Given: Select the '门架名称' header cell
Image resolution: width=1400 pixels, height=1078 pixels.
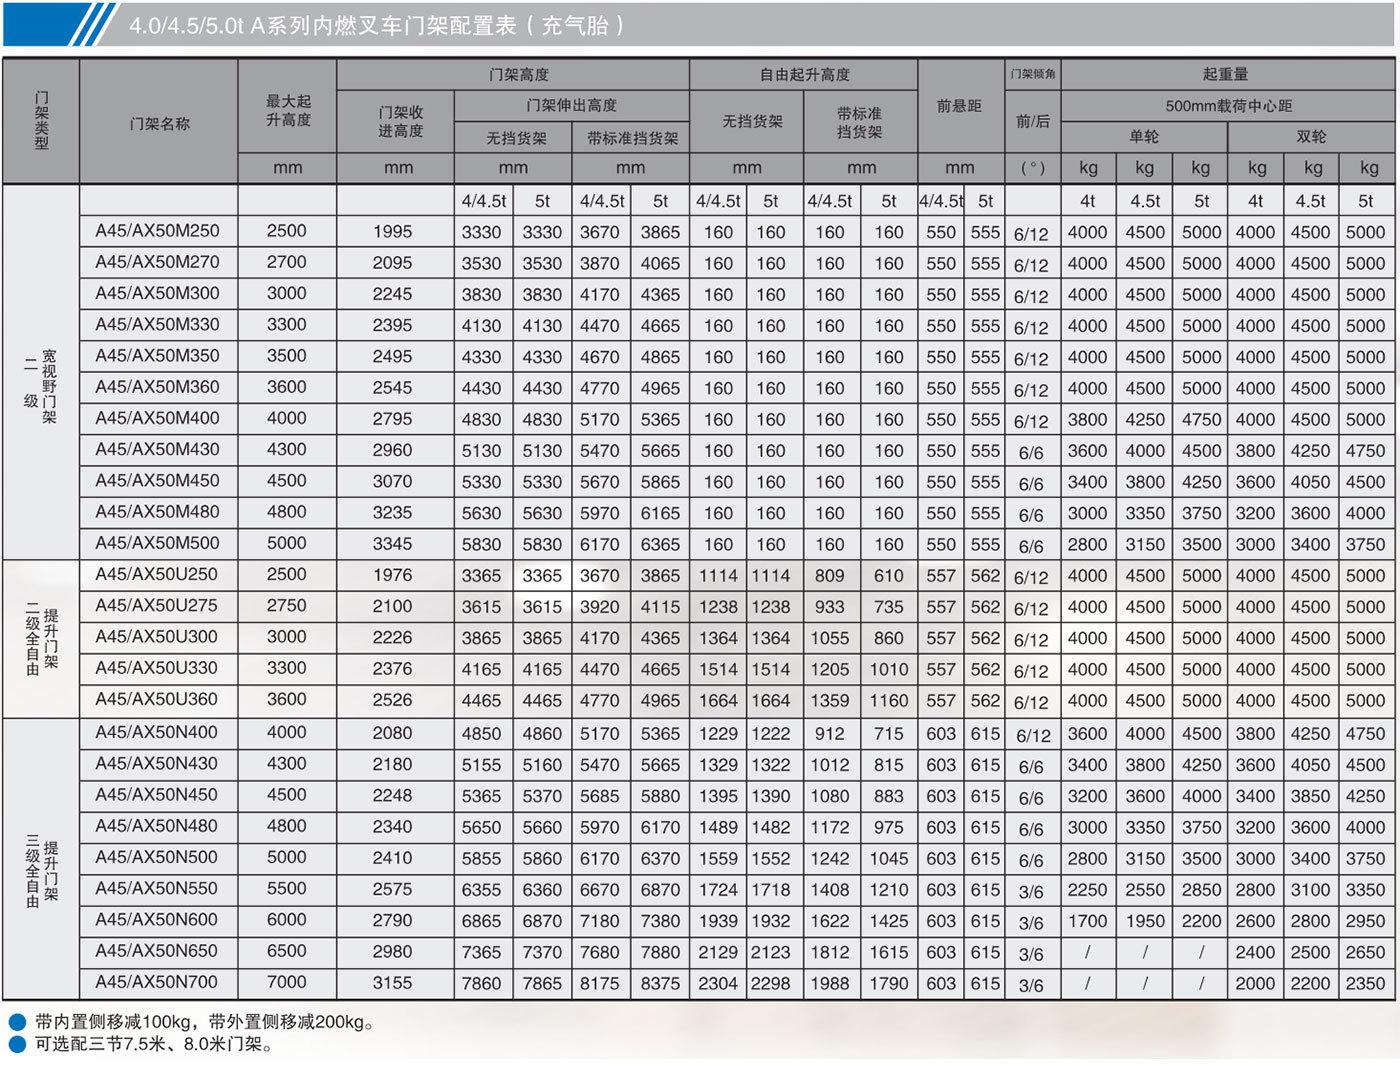Looking at the screenshot, I should pyautogui.click(x=159, y=122).
